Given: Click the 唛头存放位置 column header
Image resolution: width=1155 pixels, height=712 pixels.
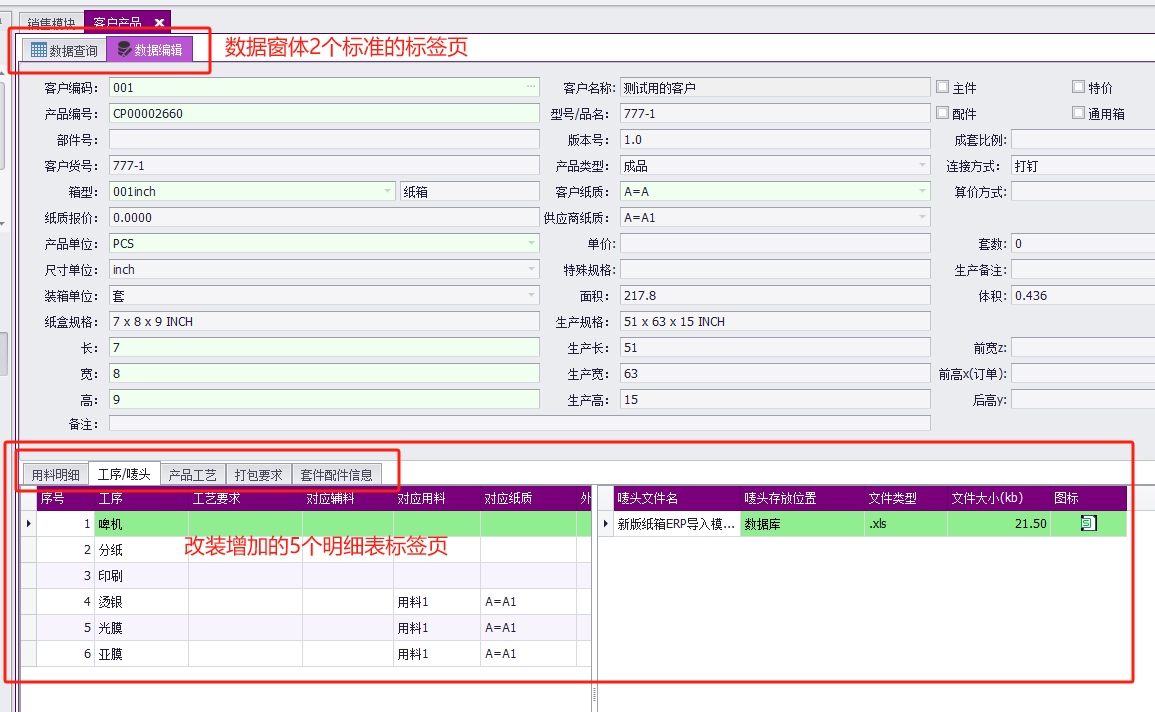Looking at the screenshot, I should point(802,498).
